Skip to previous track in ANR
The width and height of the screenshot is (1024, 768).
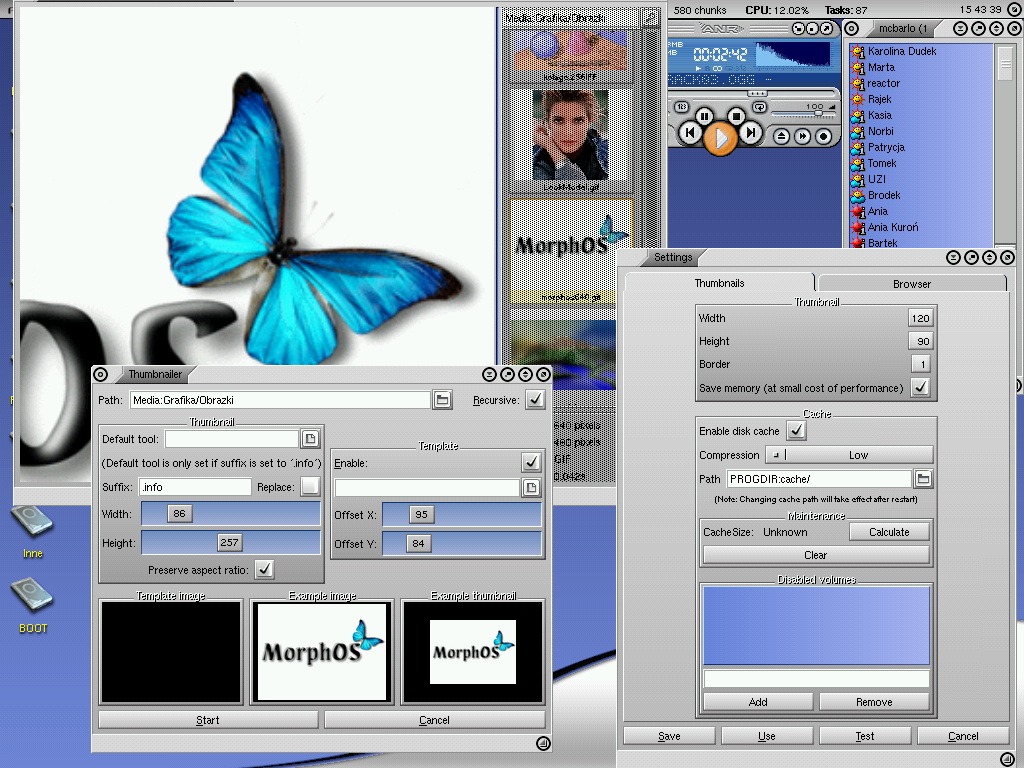pyautogui.click(x=690, y=133)
